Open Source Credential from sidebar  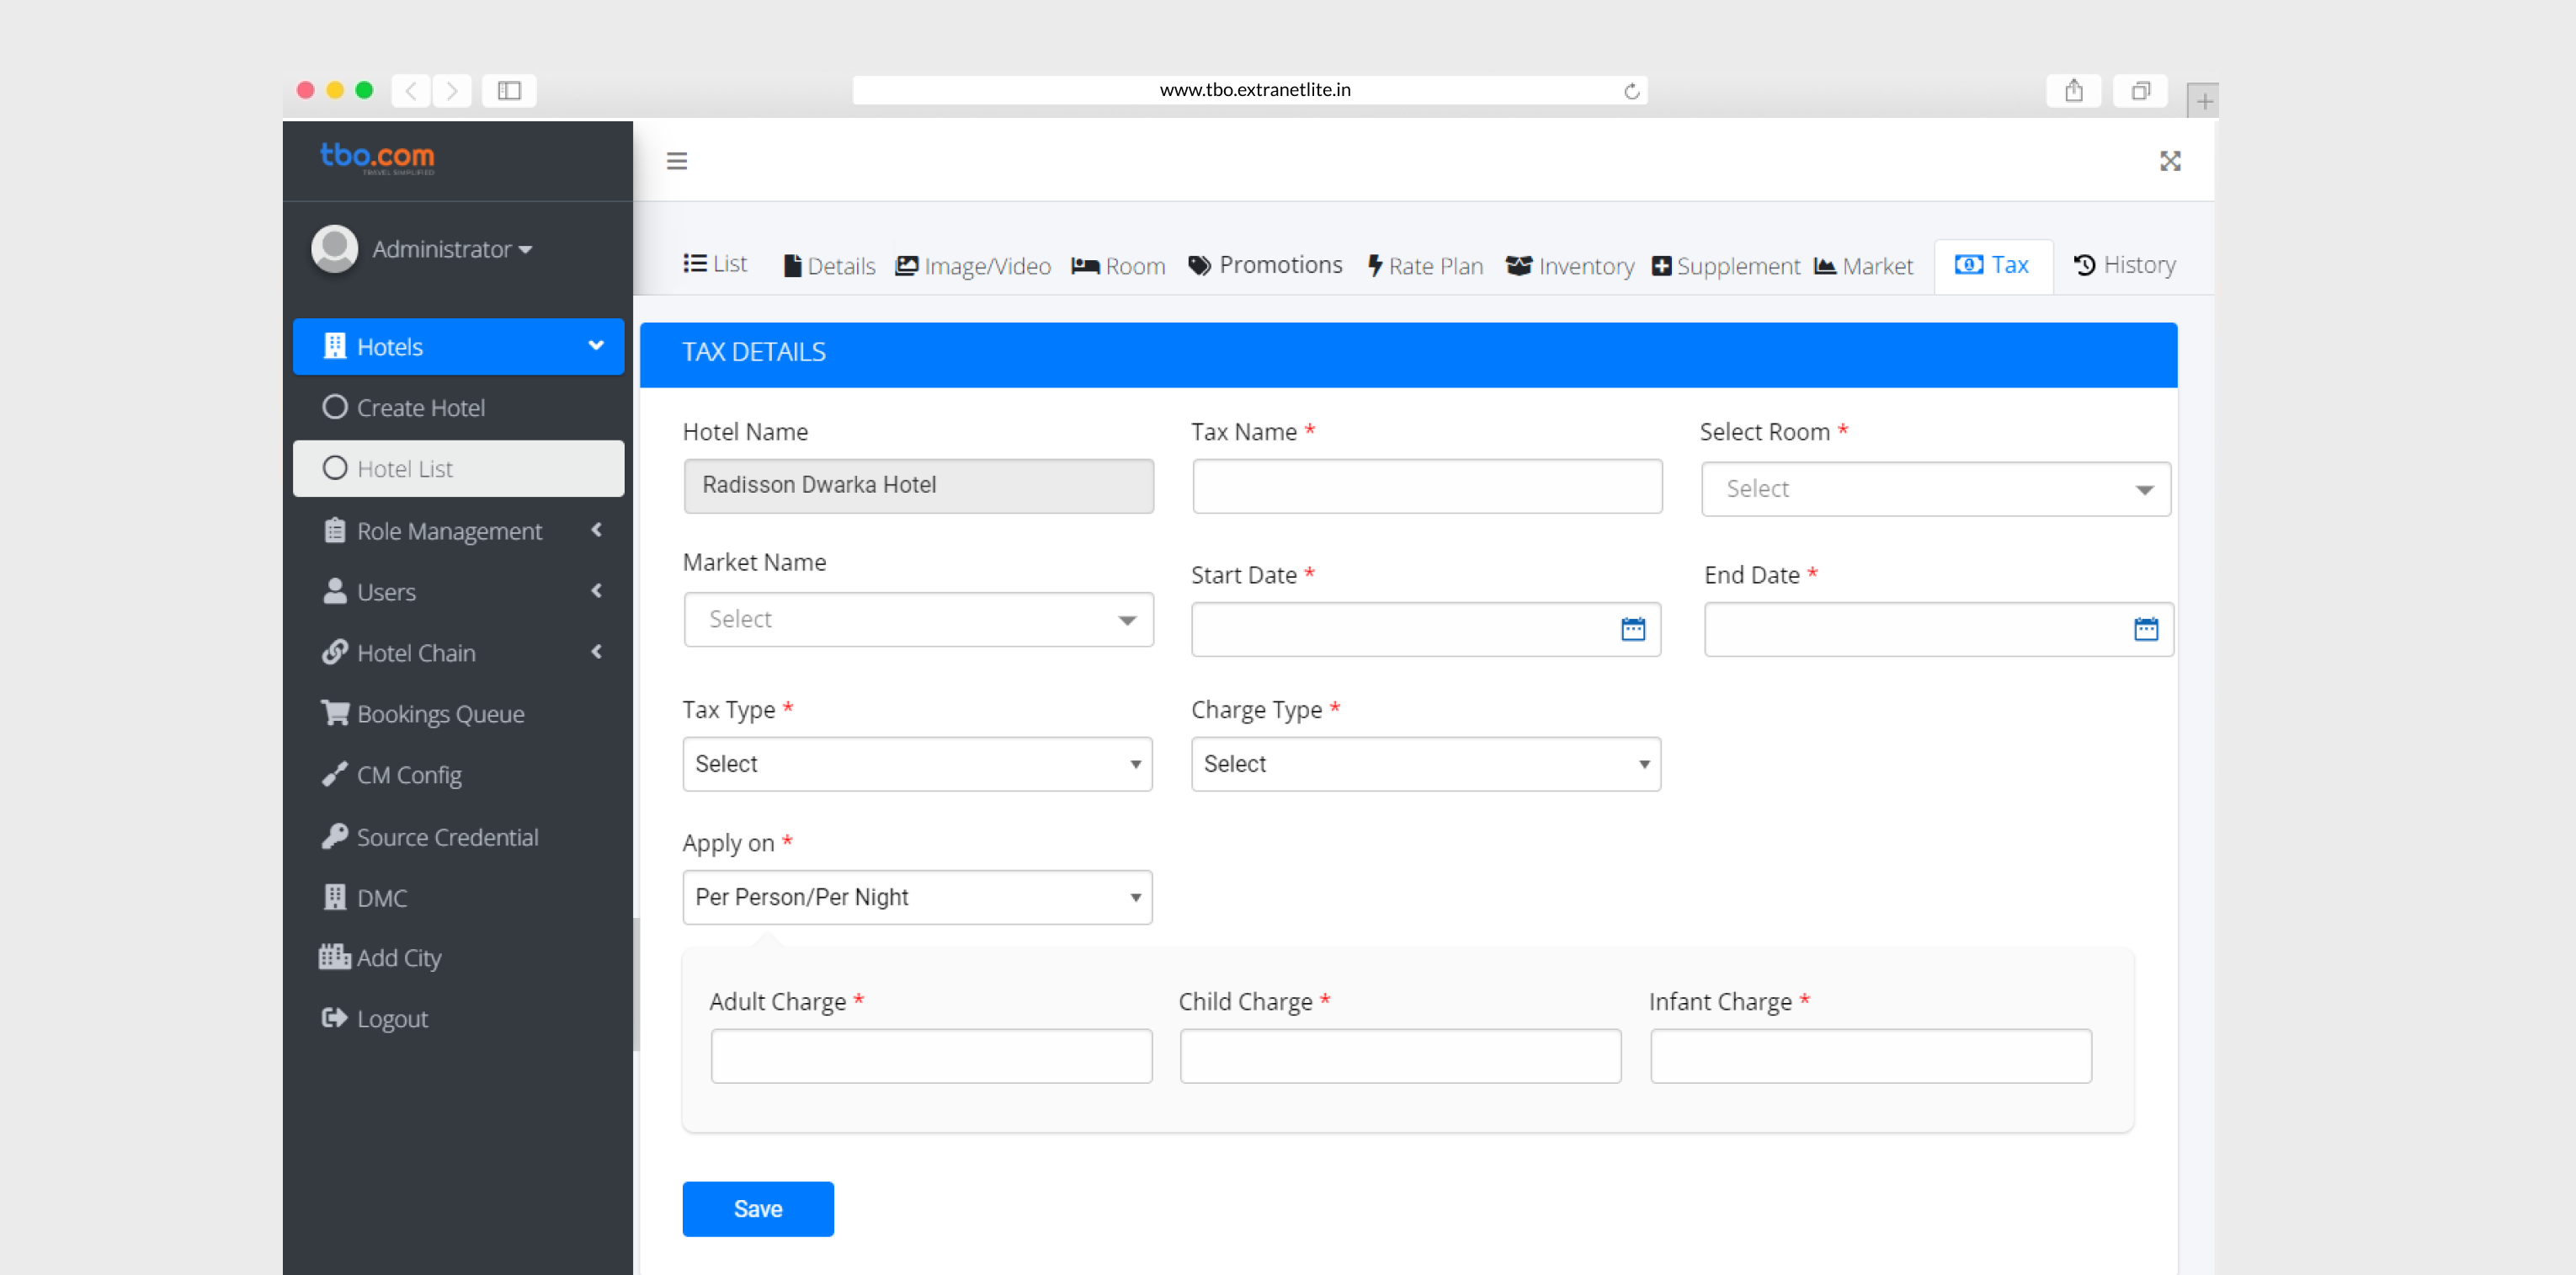pyautogui.click(x=458, y=836)
